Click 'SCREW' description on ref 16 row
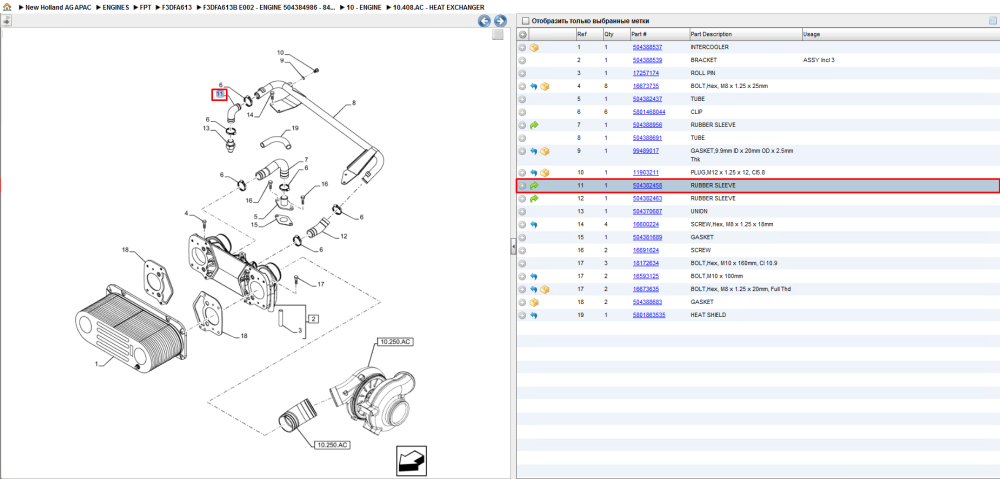This screenshot has height=479, width=1000. click(x=700, y=250)
